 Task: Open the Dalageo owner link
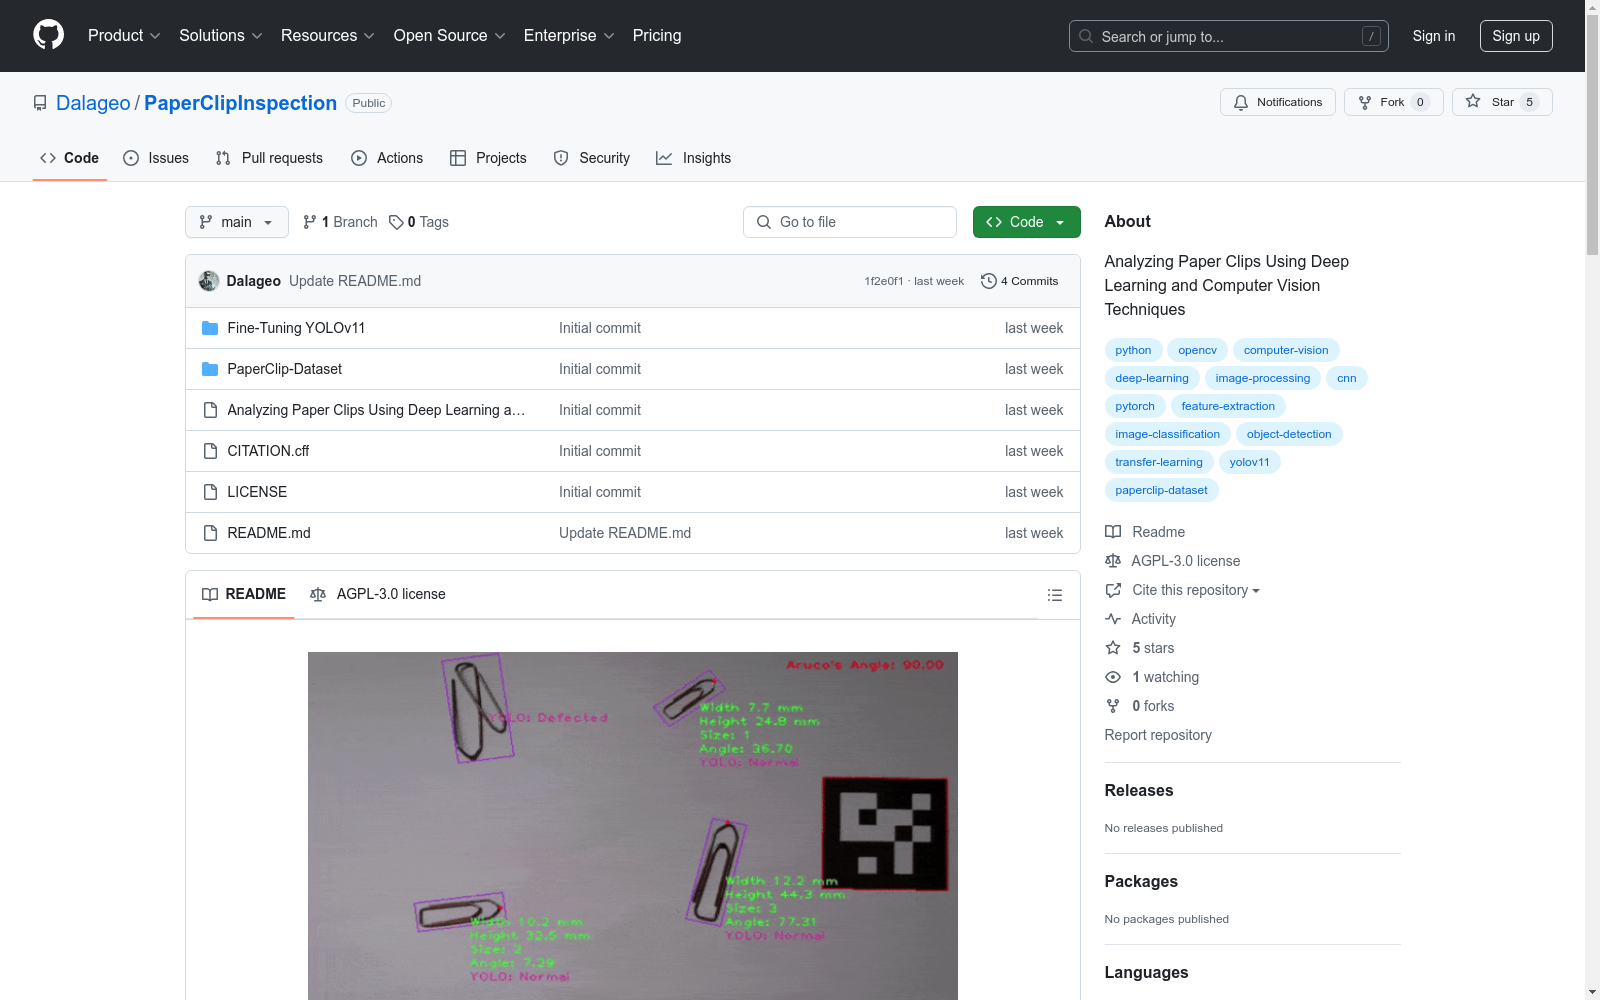[x=93, y=103]
